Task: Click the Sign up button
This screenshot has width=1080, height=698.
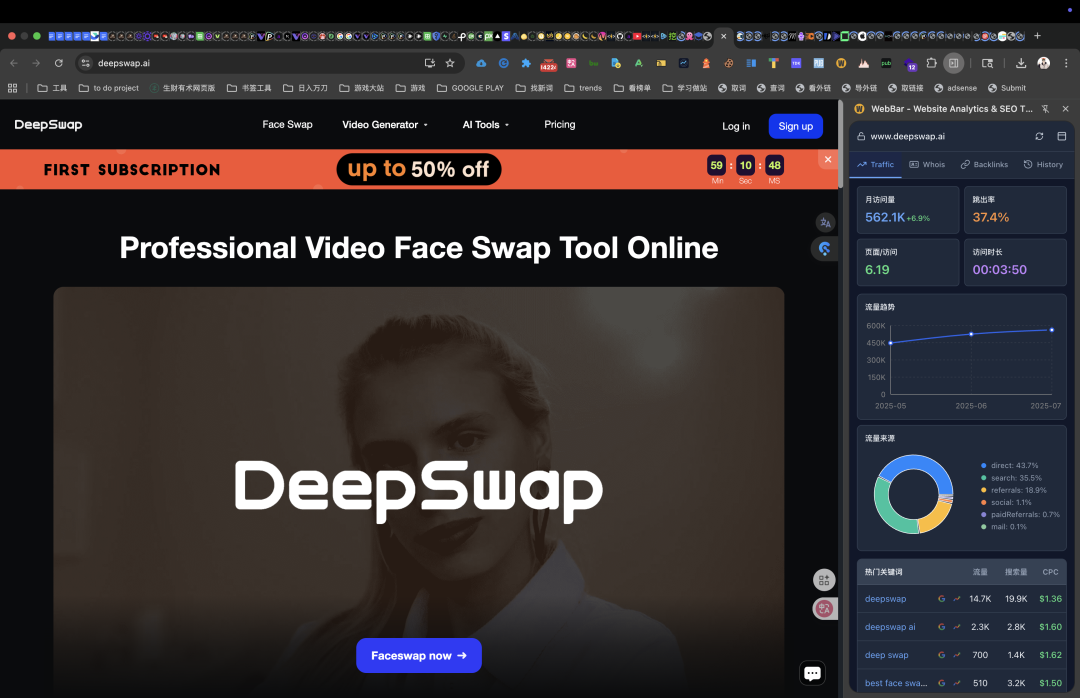Action: click(x=796, y=126)
